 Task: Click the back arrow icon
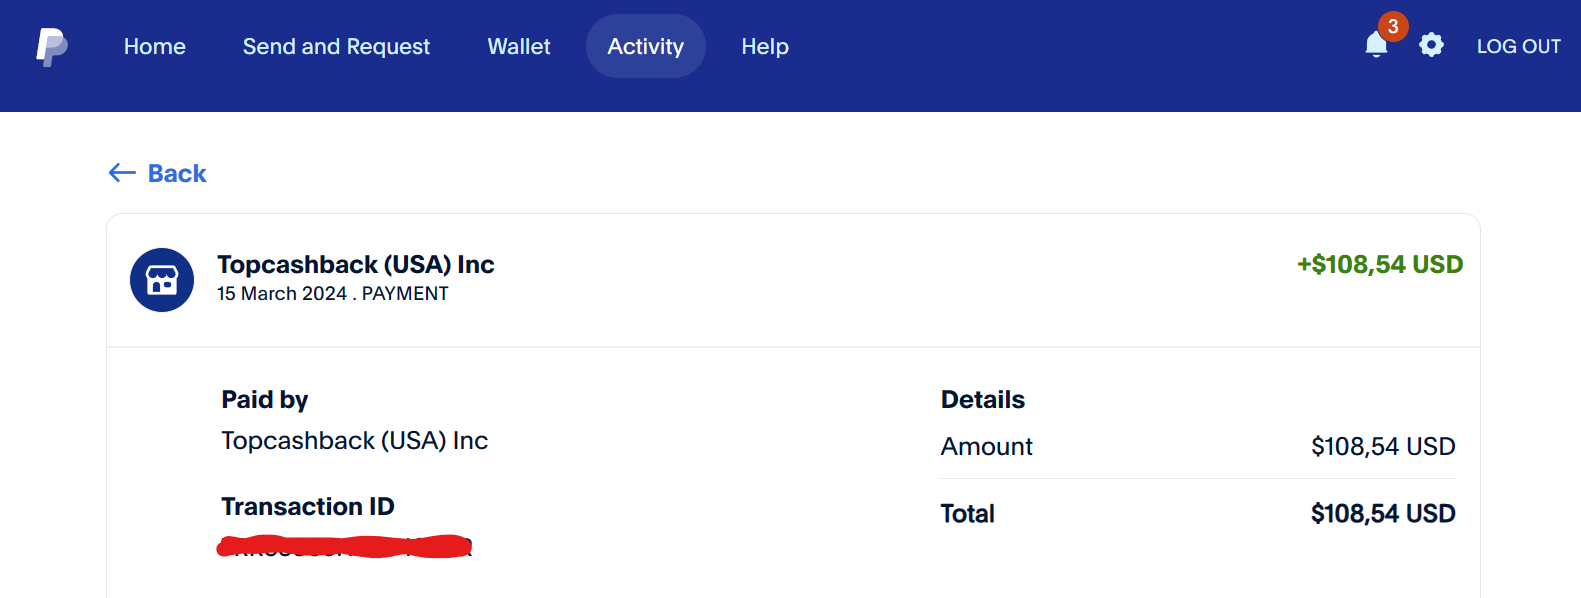[122, 173]
